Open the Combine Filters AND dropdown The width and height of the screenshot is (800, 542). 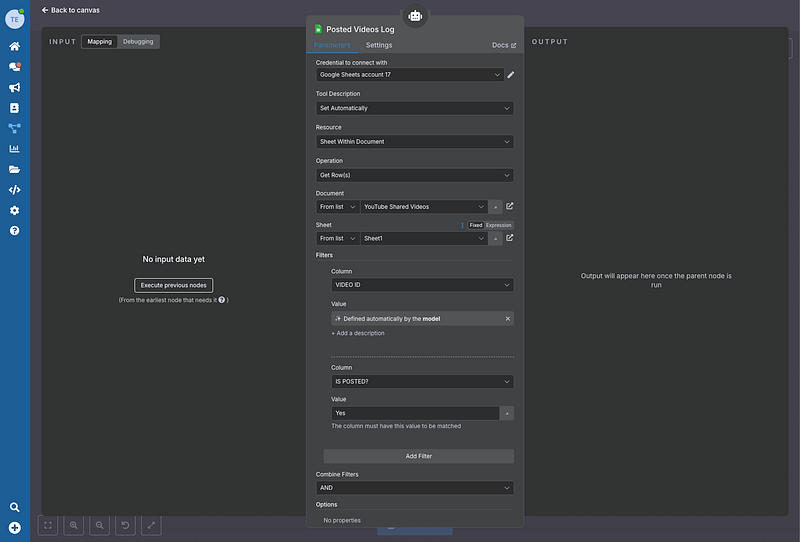pos(414,488)
